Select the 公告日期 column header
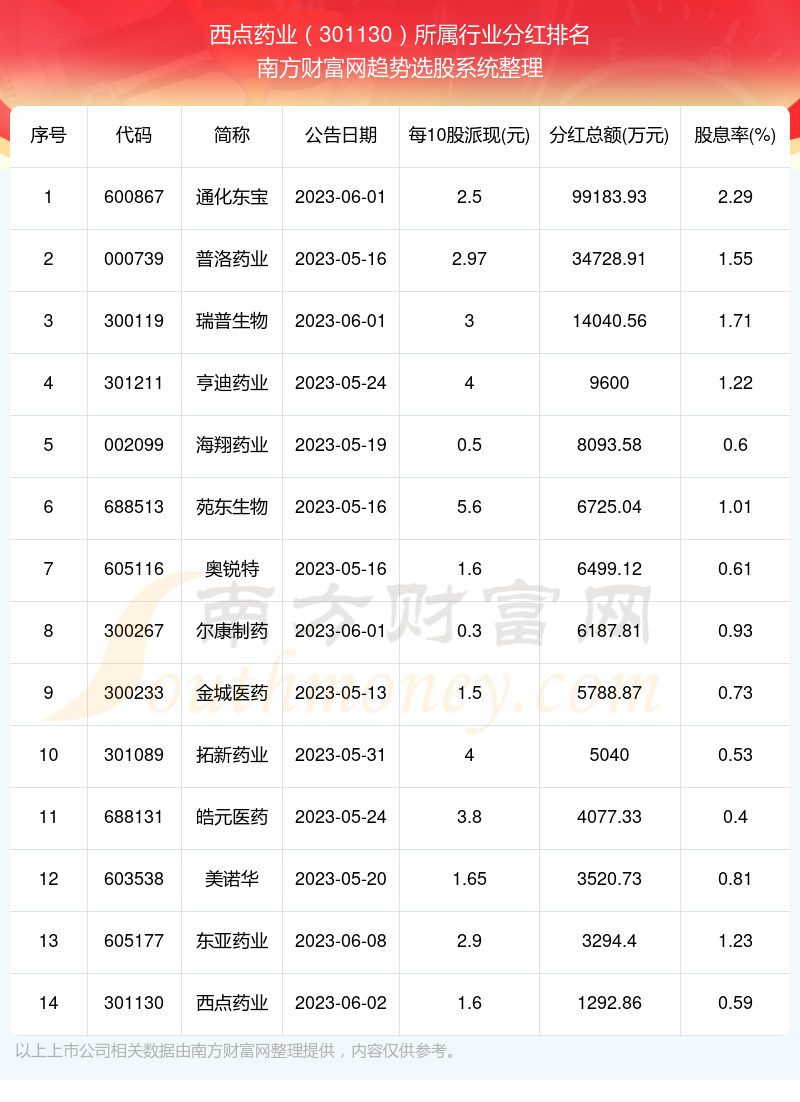Screen dimensions: 800x1102 point(341,136)
